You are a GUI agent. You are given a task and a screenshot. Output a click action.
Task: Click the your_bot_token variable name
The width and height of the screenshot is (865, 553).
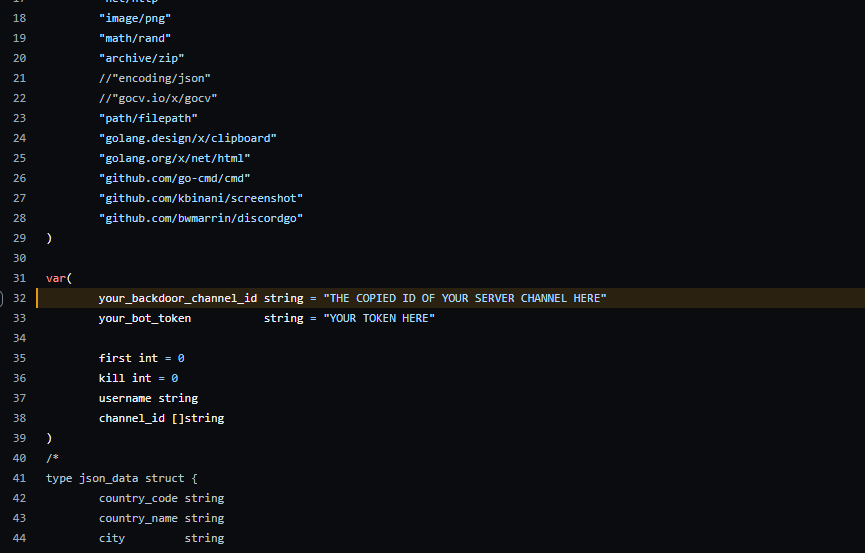click(x=145, y=318)
